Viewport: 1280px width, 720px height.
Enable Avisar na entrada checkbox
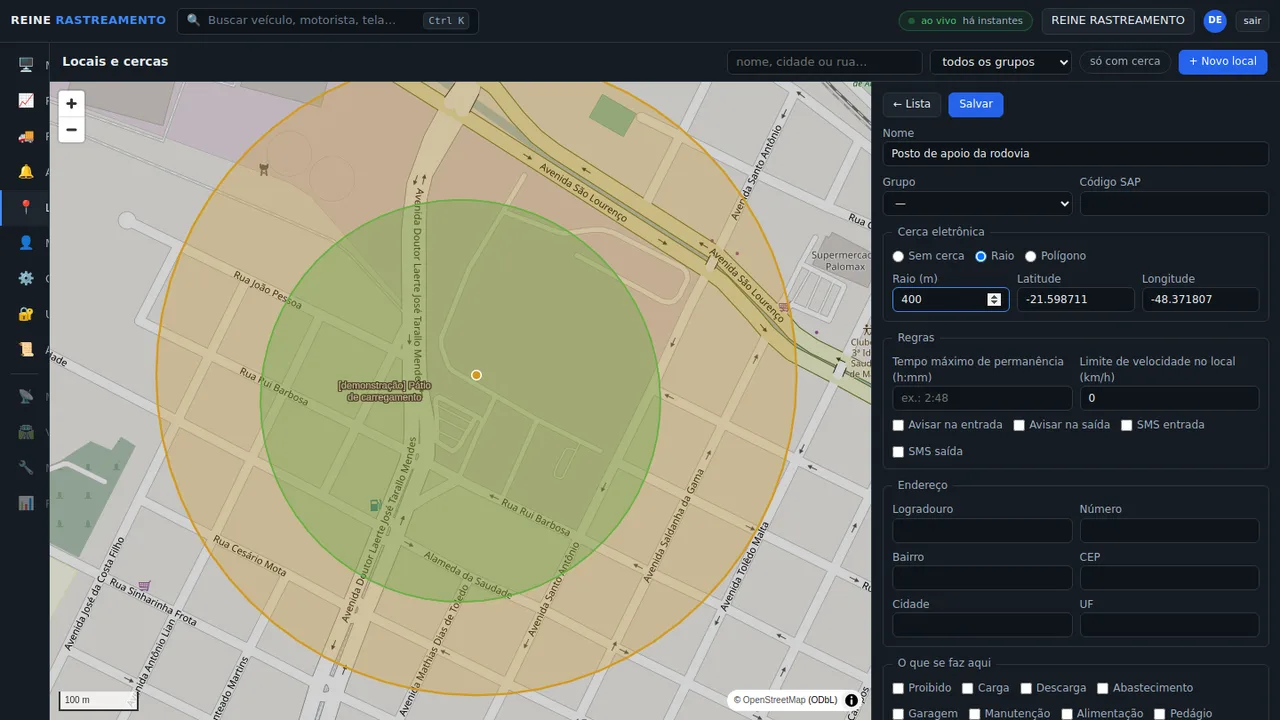(x=898, y=426)
